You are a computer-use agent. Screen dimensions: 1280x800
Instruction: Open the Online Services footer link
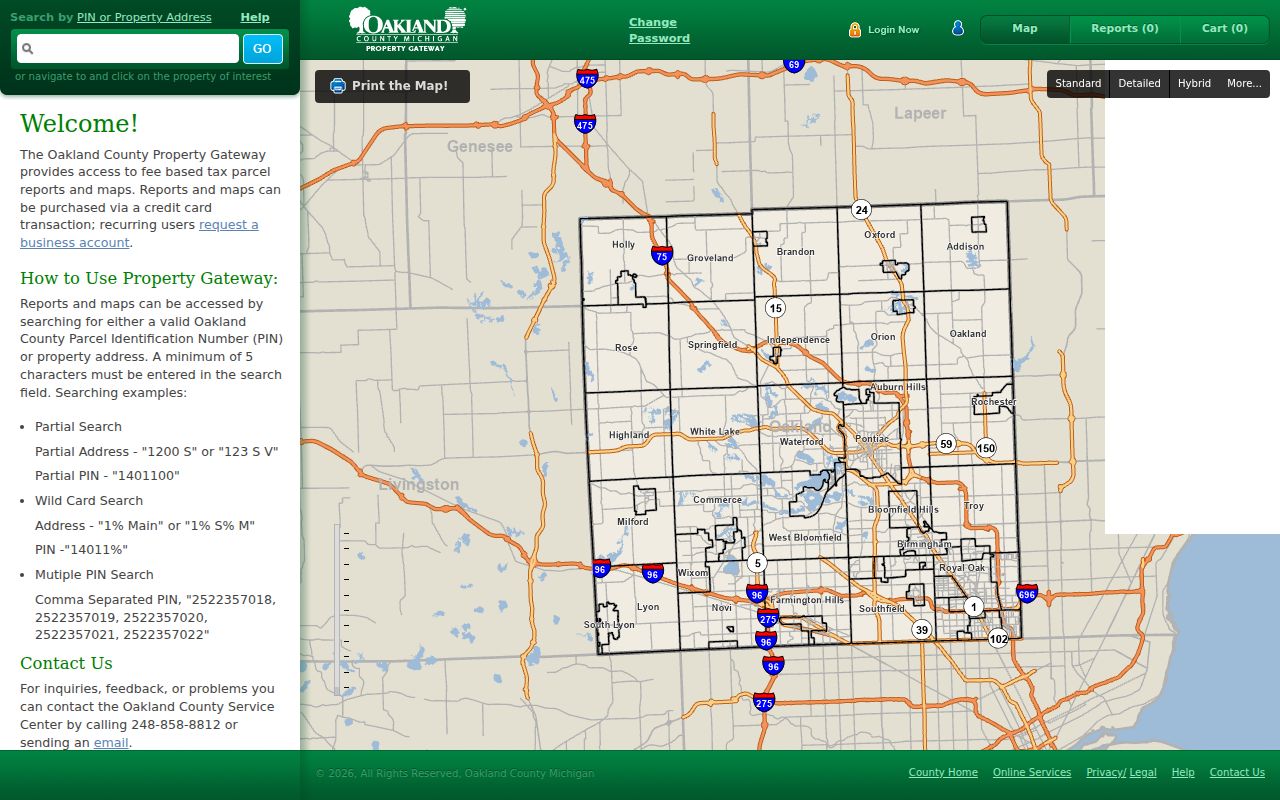point(1032,773)
